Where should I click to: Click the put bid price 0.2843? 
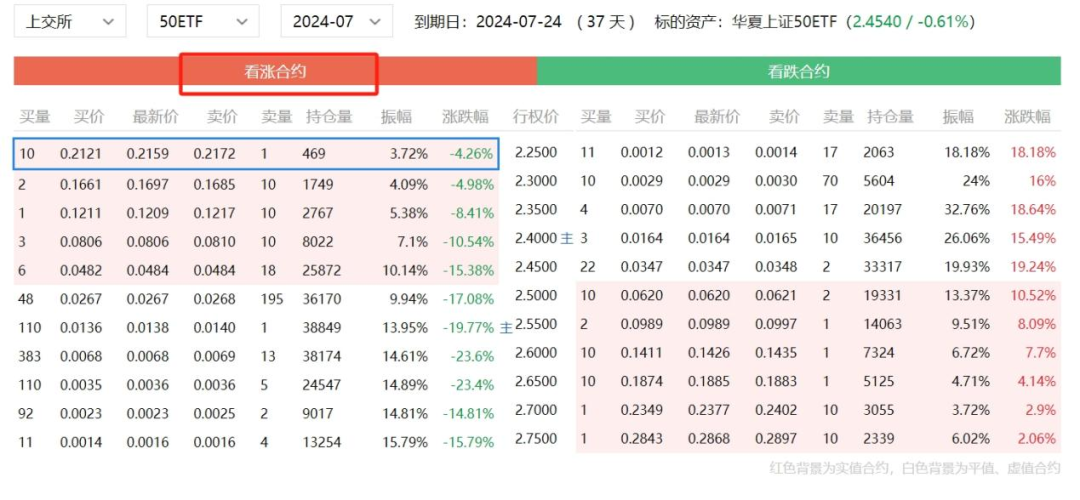pos(641,439)
